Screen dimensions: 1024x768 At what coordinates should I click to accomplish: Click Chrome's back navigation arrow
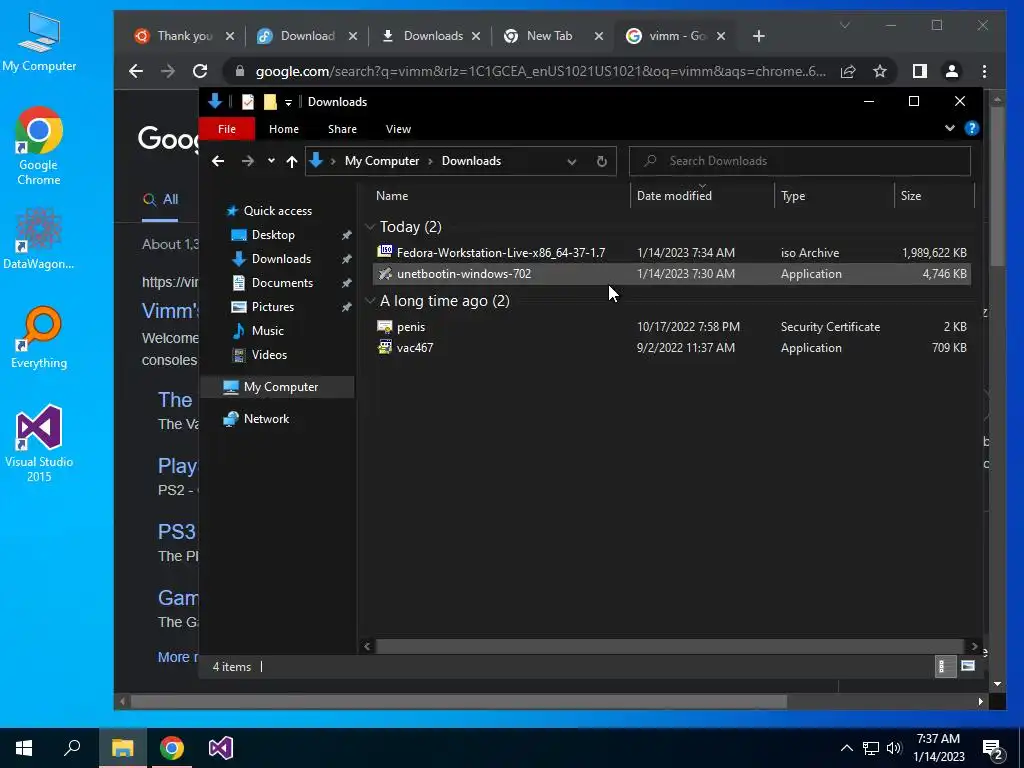pyautogui.click(x=136, y=71)
